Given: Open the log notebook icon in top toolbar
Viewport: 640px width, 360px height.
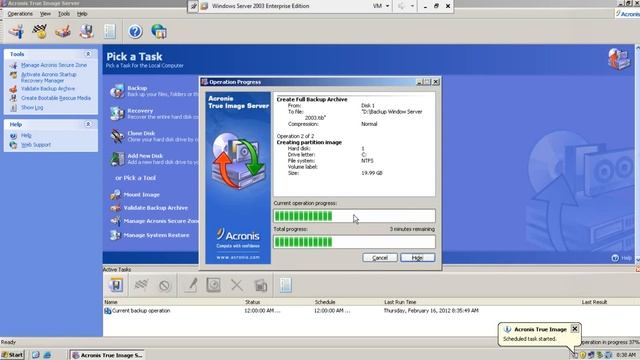Looking at the screenshot, I should click(110, 31).
